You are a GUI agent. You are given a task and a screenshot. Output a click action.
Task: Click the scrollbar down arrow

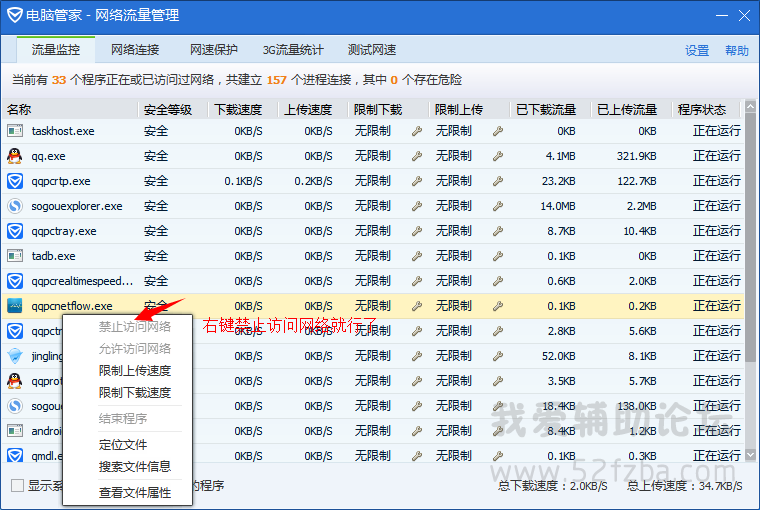tap(750, 455)
